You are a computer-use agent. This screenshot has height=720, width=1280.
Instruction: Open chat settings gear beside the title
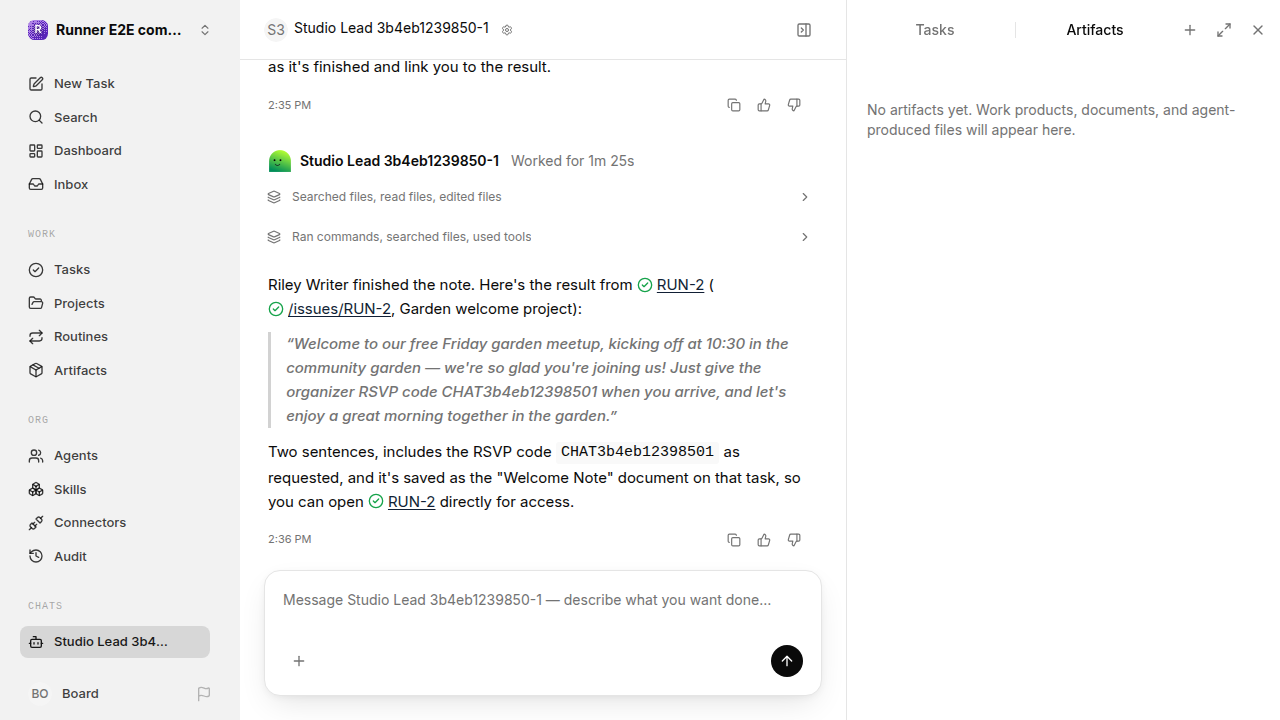pos(507,30)
